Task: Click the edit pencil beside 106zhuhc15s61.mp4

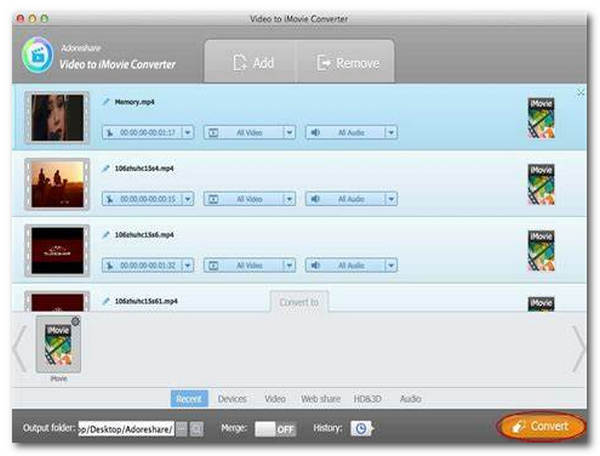Action: click(x=106, y=301)
